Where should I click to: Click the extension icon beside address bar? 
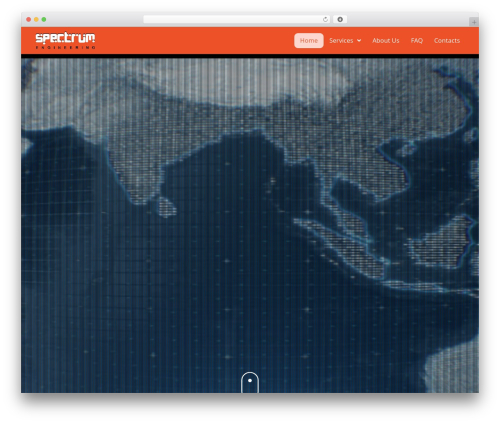point(340,19)
